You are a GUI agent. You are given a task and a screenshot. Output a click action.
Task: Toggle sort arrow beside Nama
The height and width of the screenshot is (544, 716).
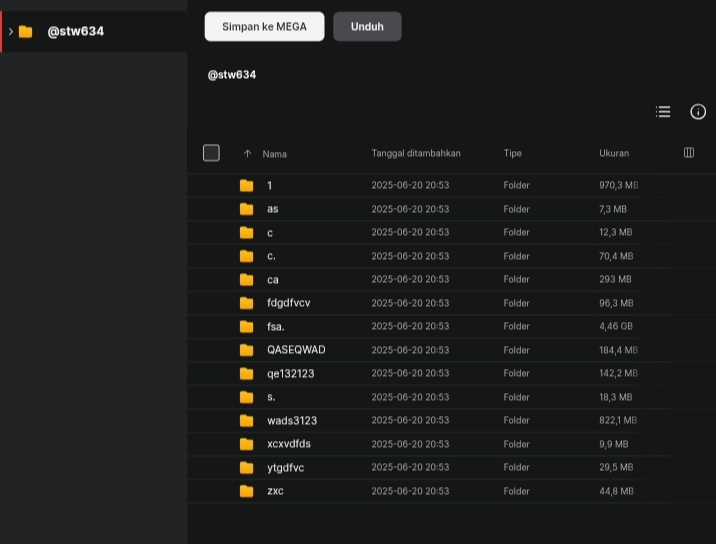pos(247,154)
